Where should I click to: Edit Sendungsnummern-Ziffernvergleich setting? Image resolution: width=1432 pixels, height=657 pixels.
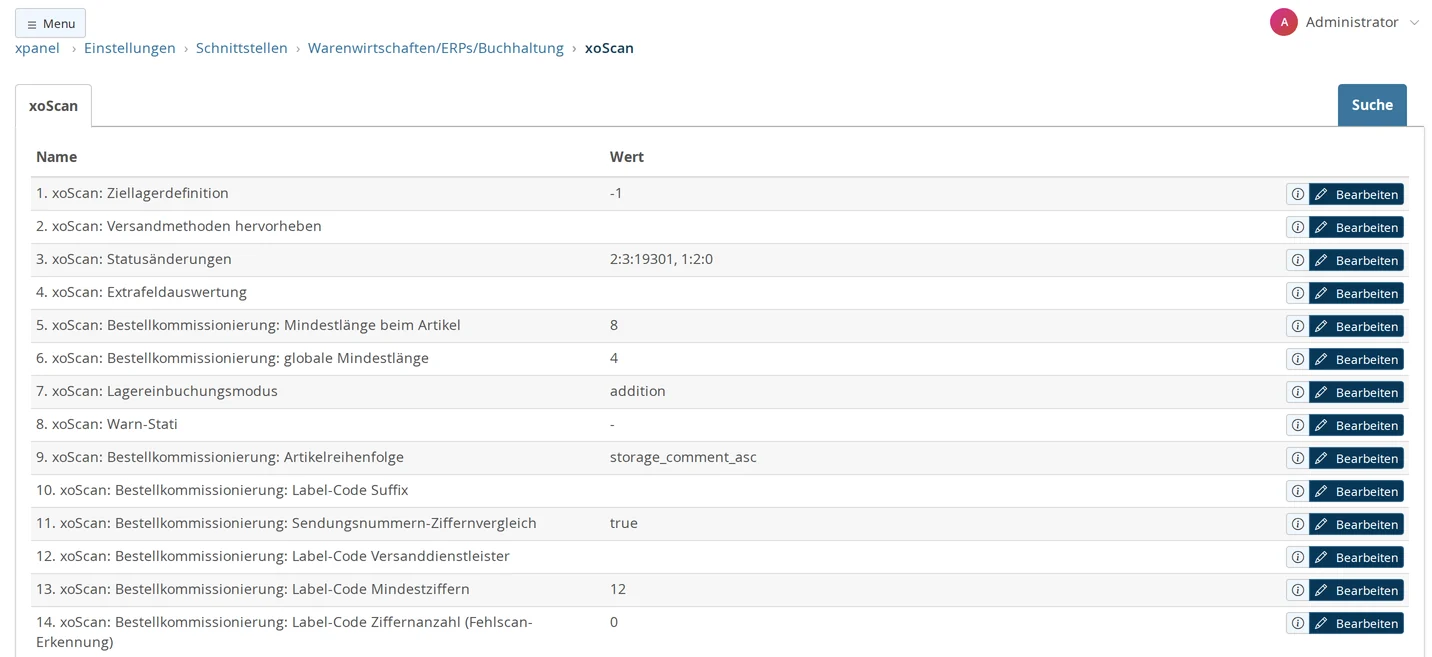(1356, 524)
